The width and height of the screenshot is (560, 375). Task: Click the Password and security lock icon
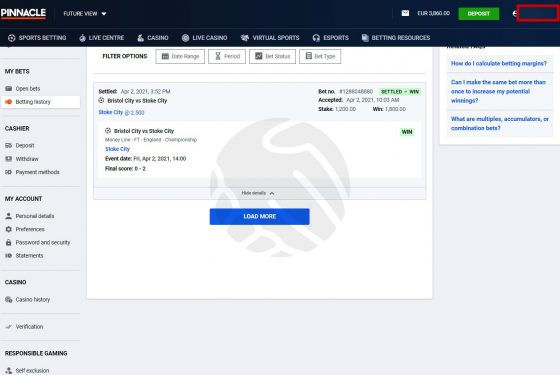pos(9,242)
